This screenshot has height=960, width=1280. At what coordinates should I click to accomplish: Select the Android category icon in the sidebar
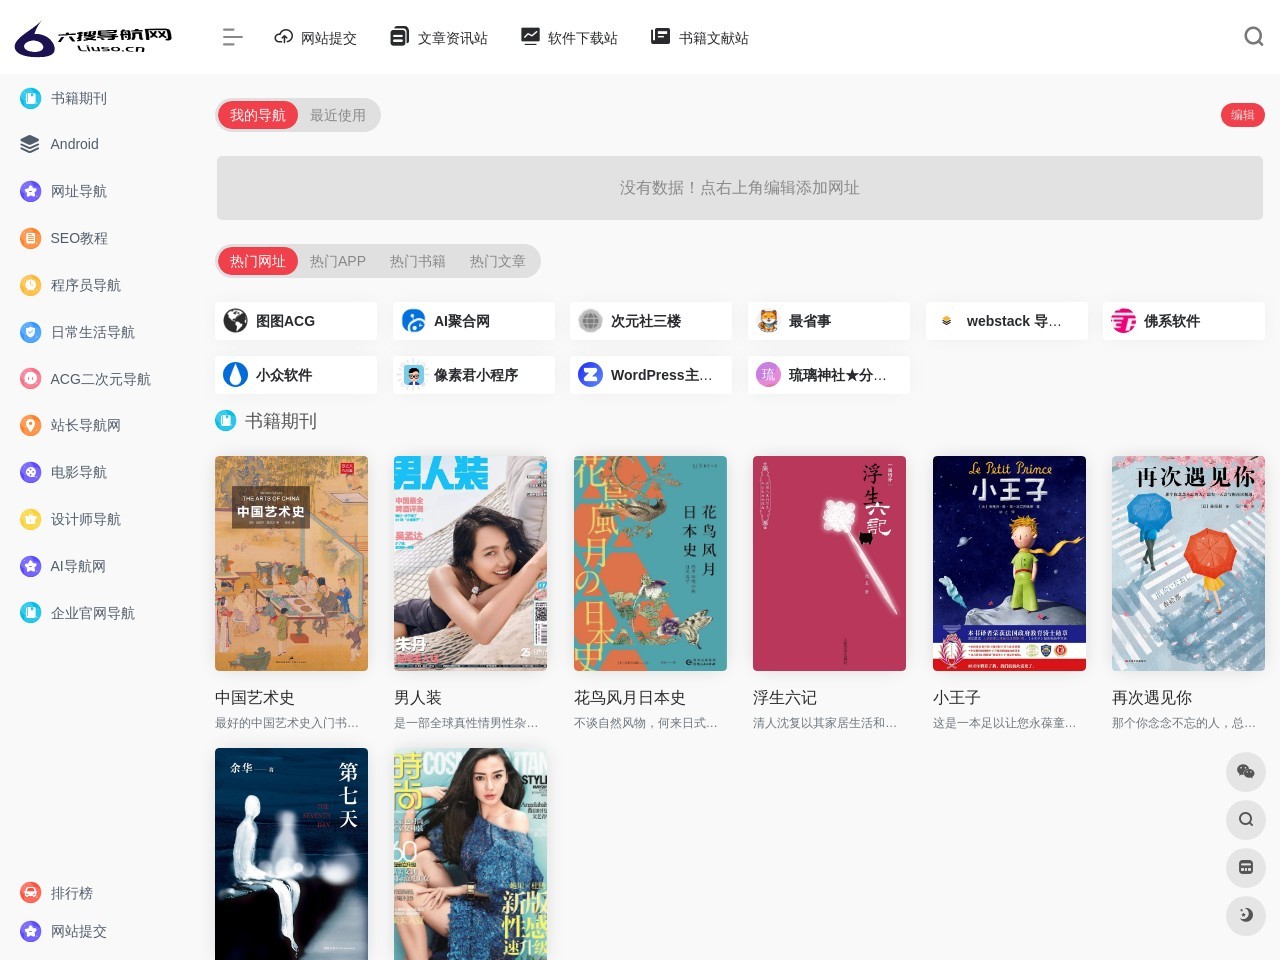point(29,144)
